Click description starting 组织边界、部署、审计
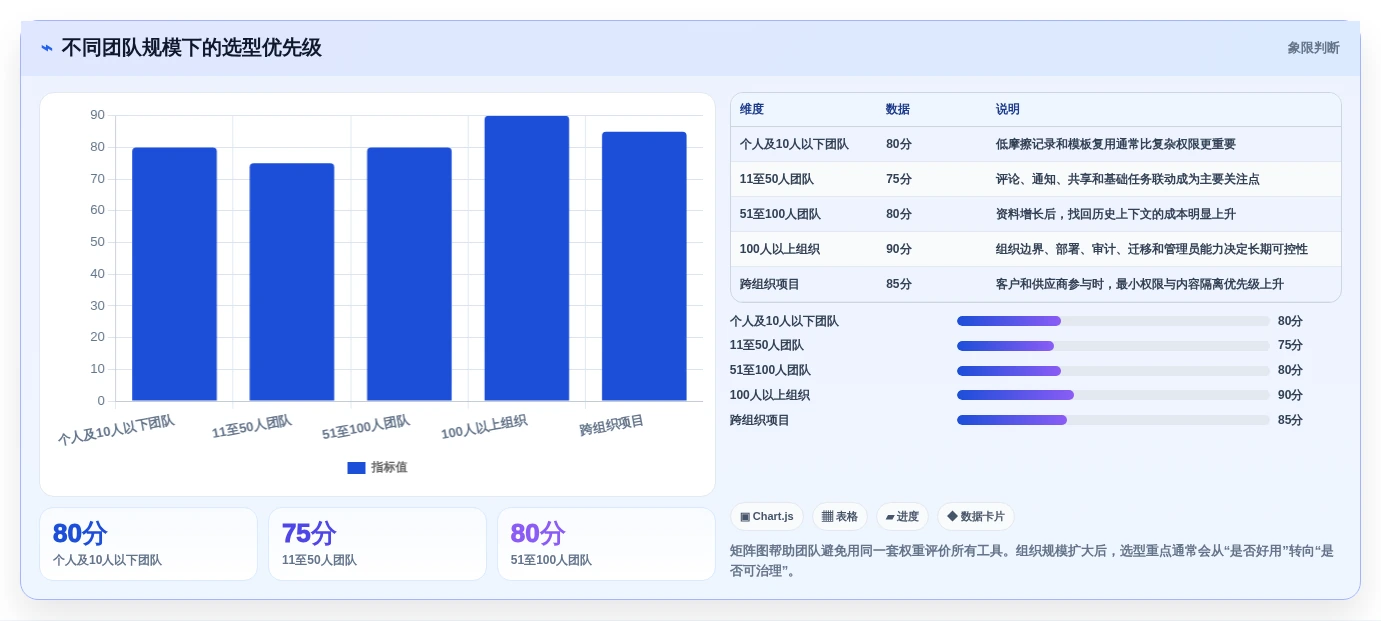This screenshot has width=1381, height=621. click(1152, 249)
